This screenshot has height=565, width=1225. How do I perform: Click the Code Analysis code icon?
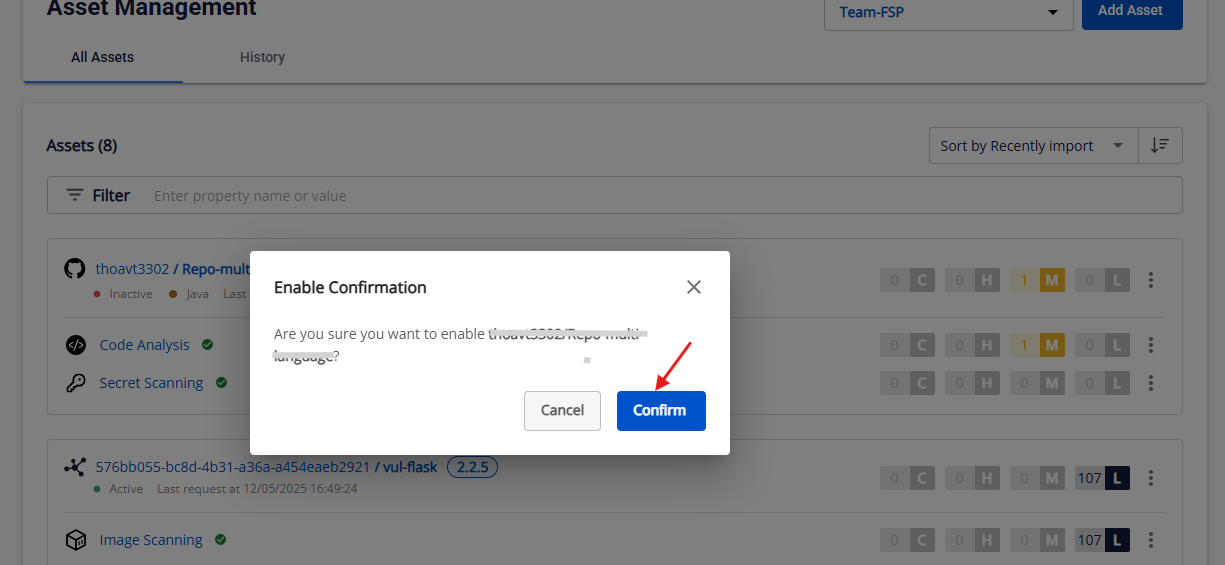[75, 345]
